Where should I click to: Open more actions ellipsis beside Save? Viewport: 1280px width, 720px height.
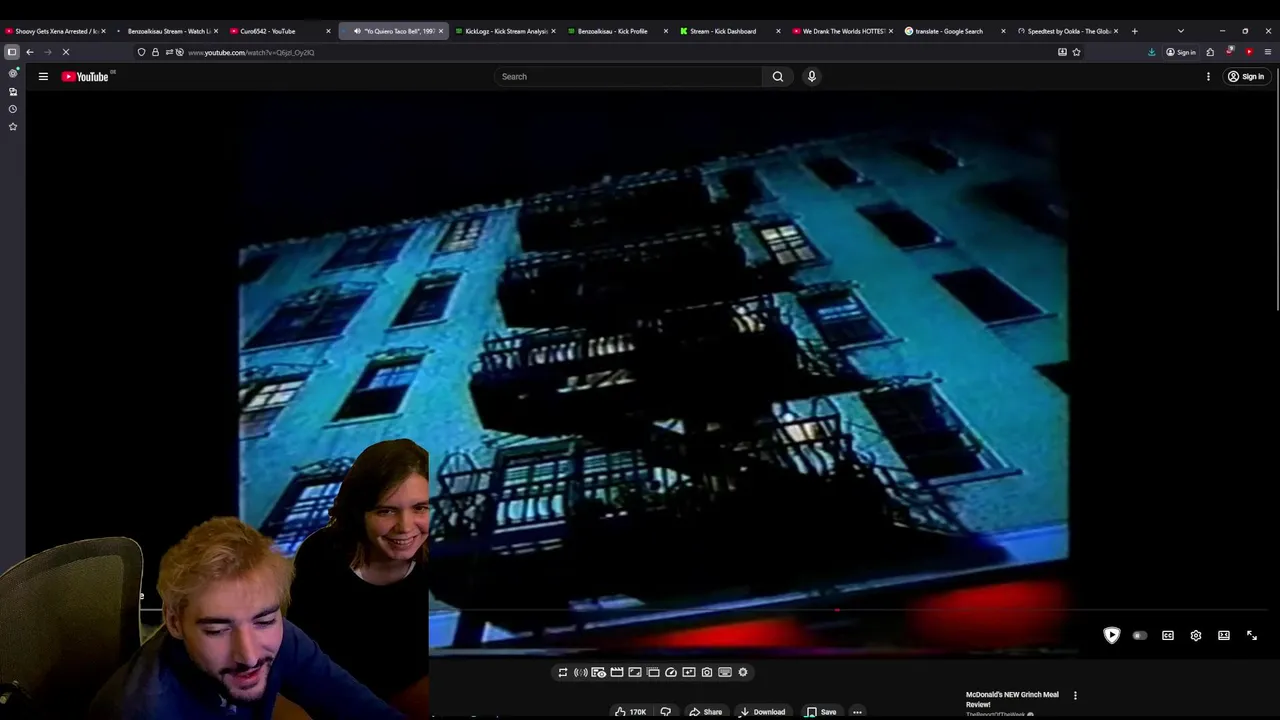857,712
